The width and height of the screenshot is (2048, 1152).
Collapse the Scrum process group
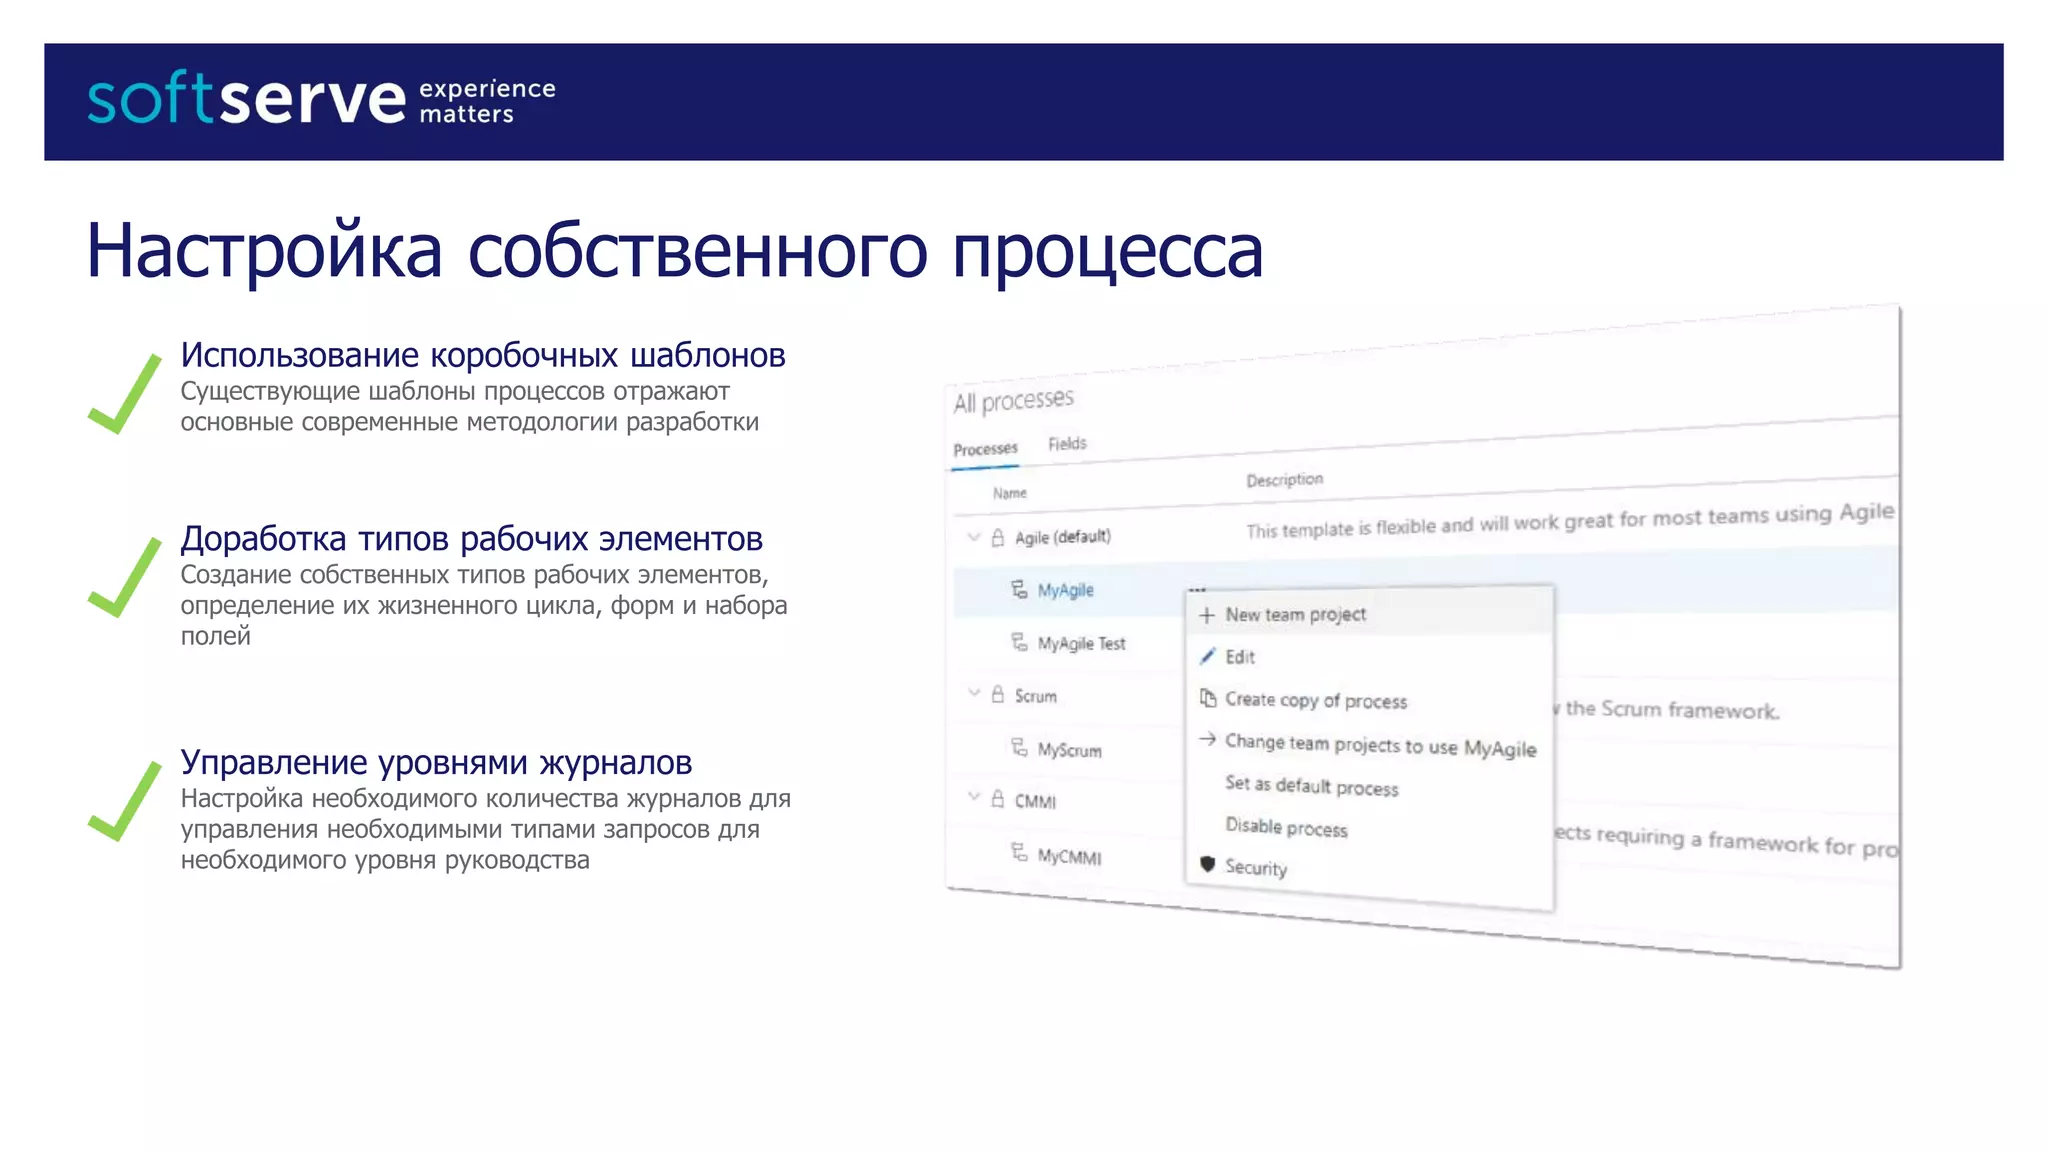pyautogui.click(x=974, y=692)
